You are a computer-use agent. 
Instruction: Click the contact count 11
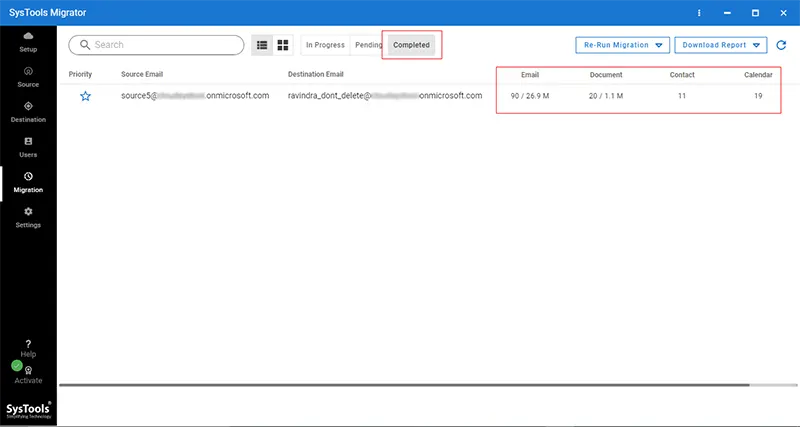(x=682, y=96)
